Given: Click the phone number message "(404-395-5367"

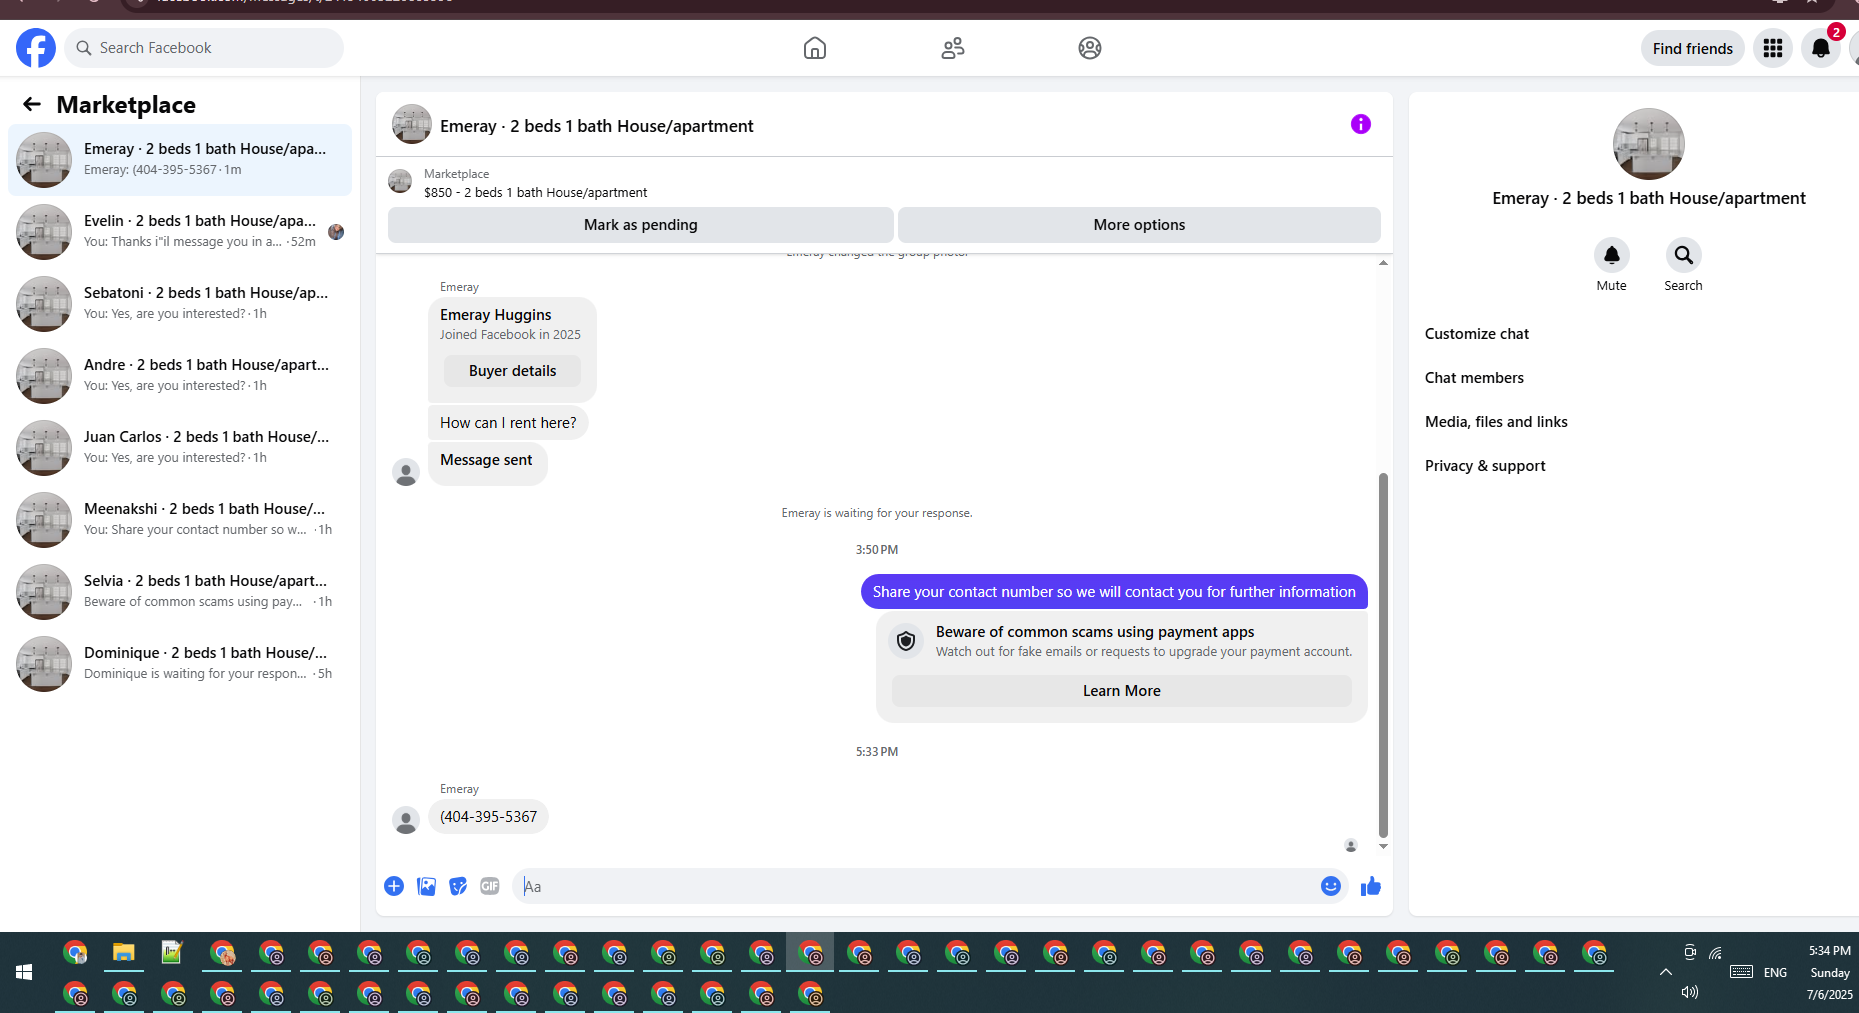Looking at the screenshot, I should (489, 817).
